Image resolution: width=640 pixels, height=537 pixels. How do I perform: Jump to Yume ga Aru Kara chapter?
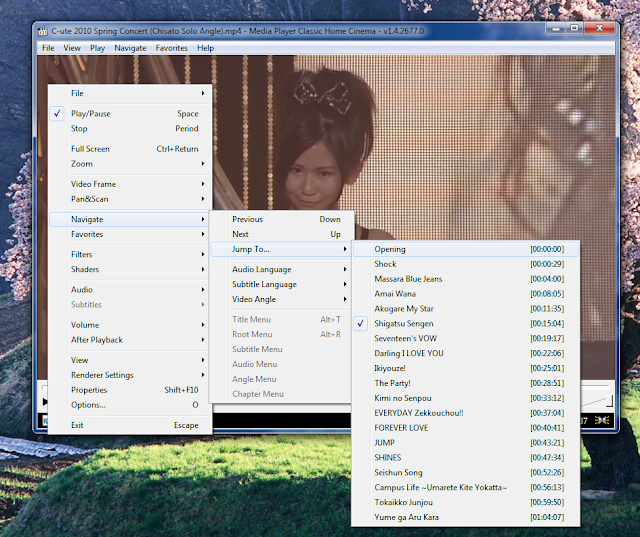pos(466,517)
